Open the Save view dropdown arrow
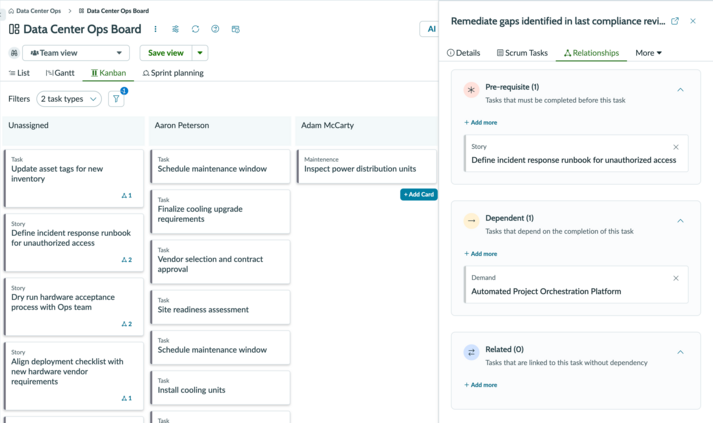 pyautogui.click(x=200, y=53)
